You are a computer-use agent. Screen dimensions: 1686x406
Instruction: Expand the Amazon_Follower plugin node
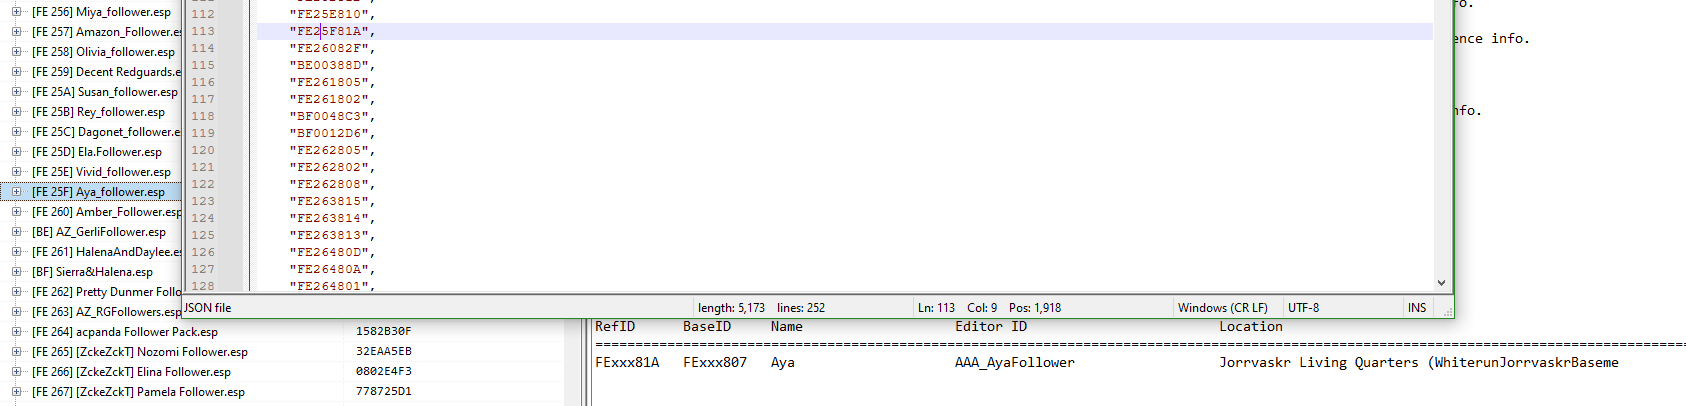[16, 32]
